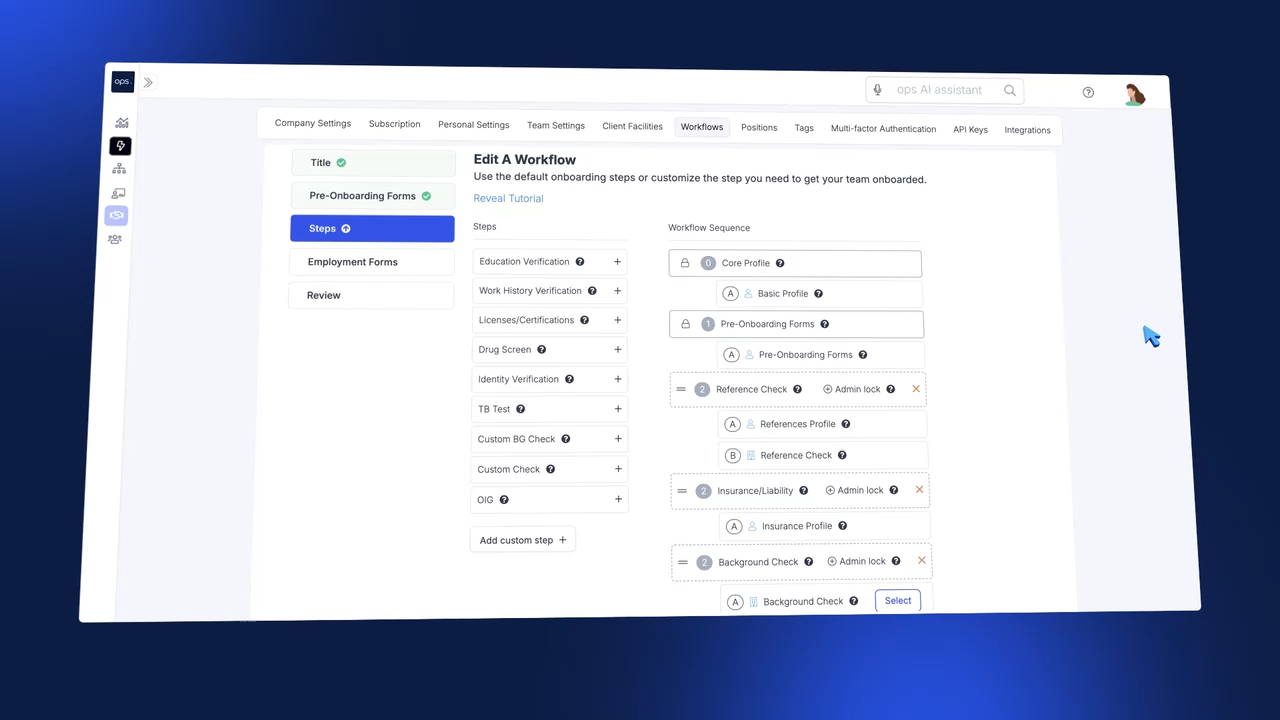Add OIG step with plus

click(618, 499)
